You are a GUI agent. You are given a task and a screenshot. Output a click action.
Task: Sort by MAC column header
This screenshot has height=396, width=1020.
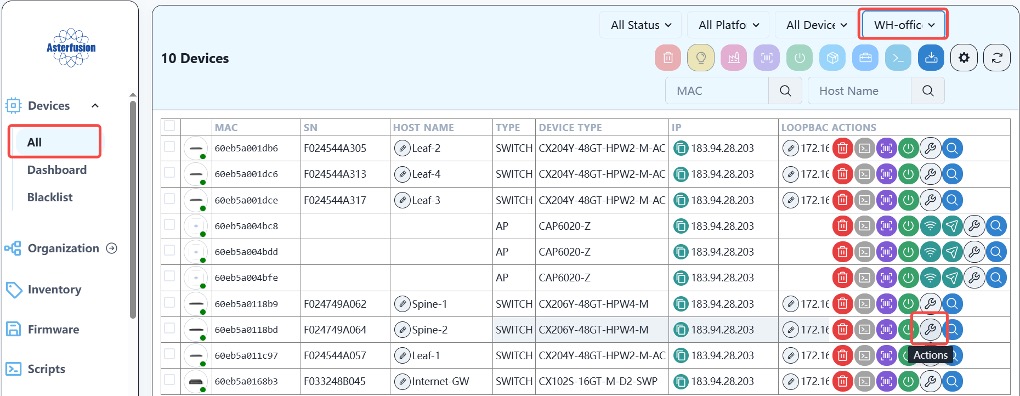pos(226,127)
